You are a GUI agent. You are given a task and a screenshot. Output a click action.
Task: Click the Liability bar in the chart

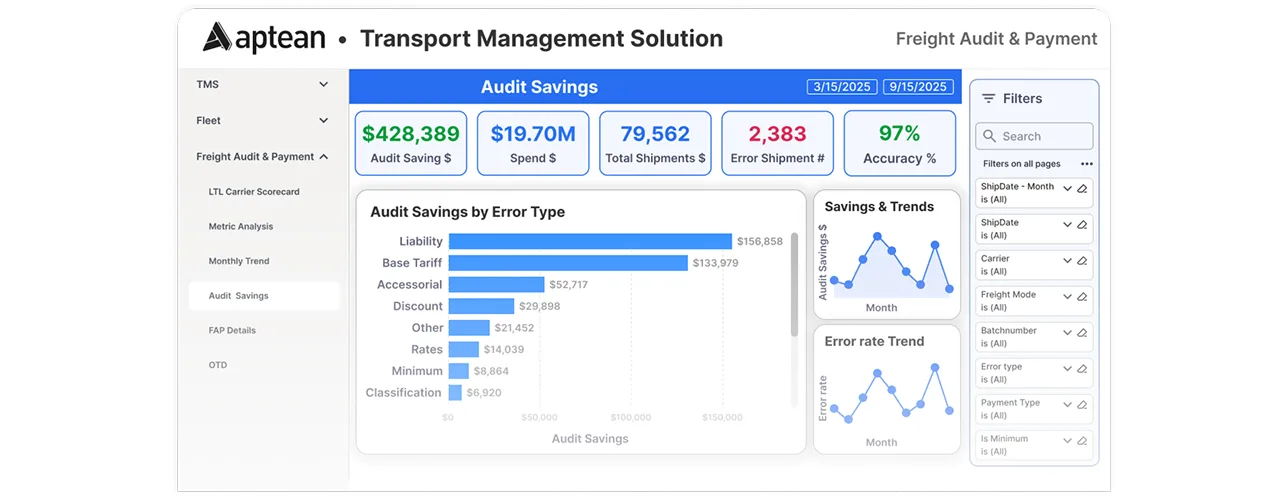590,241
